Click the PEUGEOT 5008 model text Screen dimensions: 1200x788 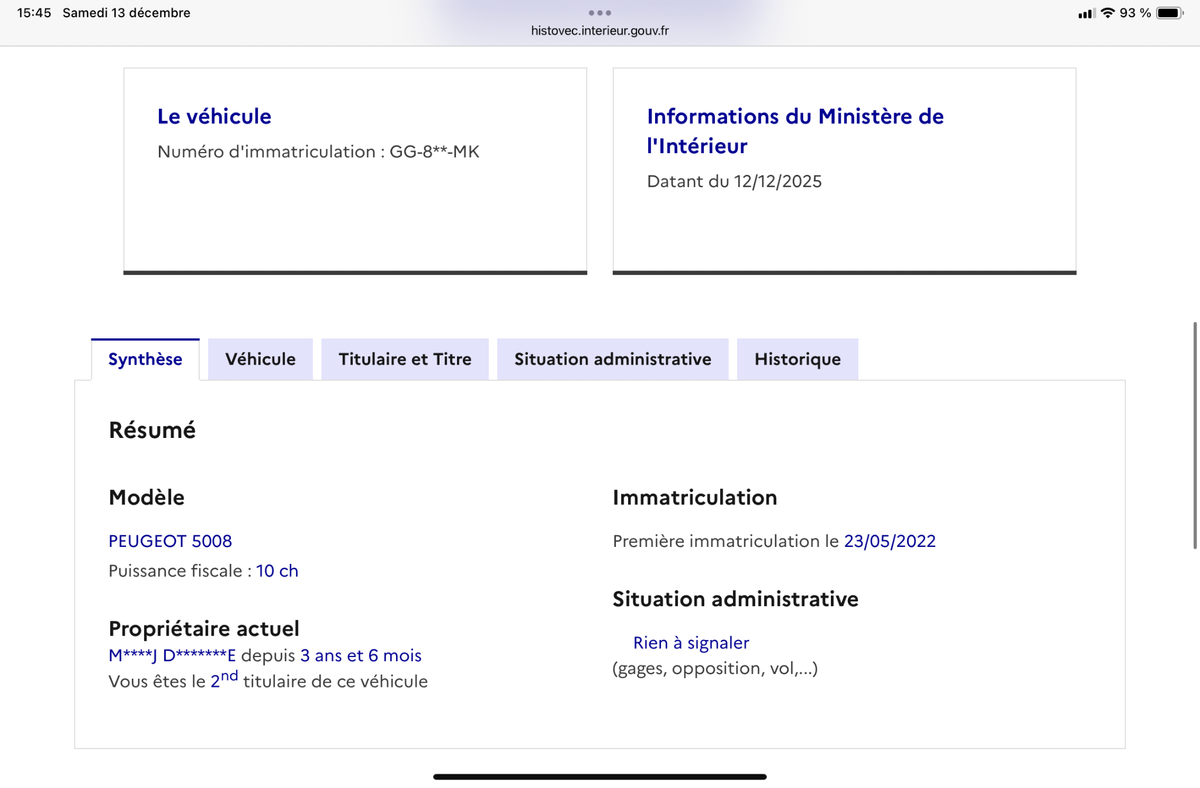tap(170, 541)
